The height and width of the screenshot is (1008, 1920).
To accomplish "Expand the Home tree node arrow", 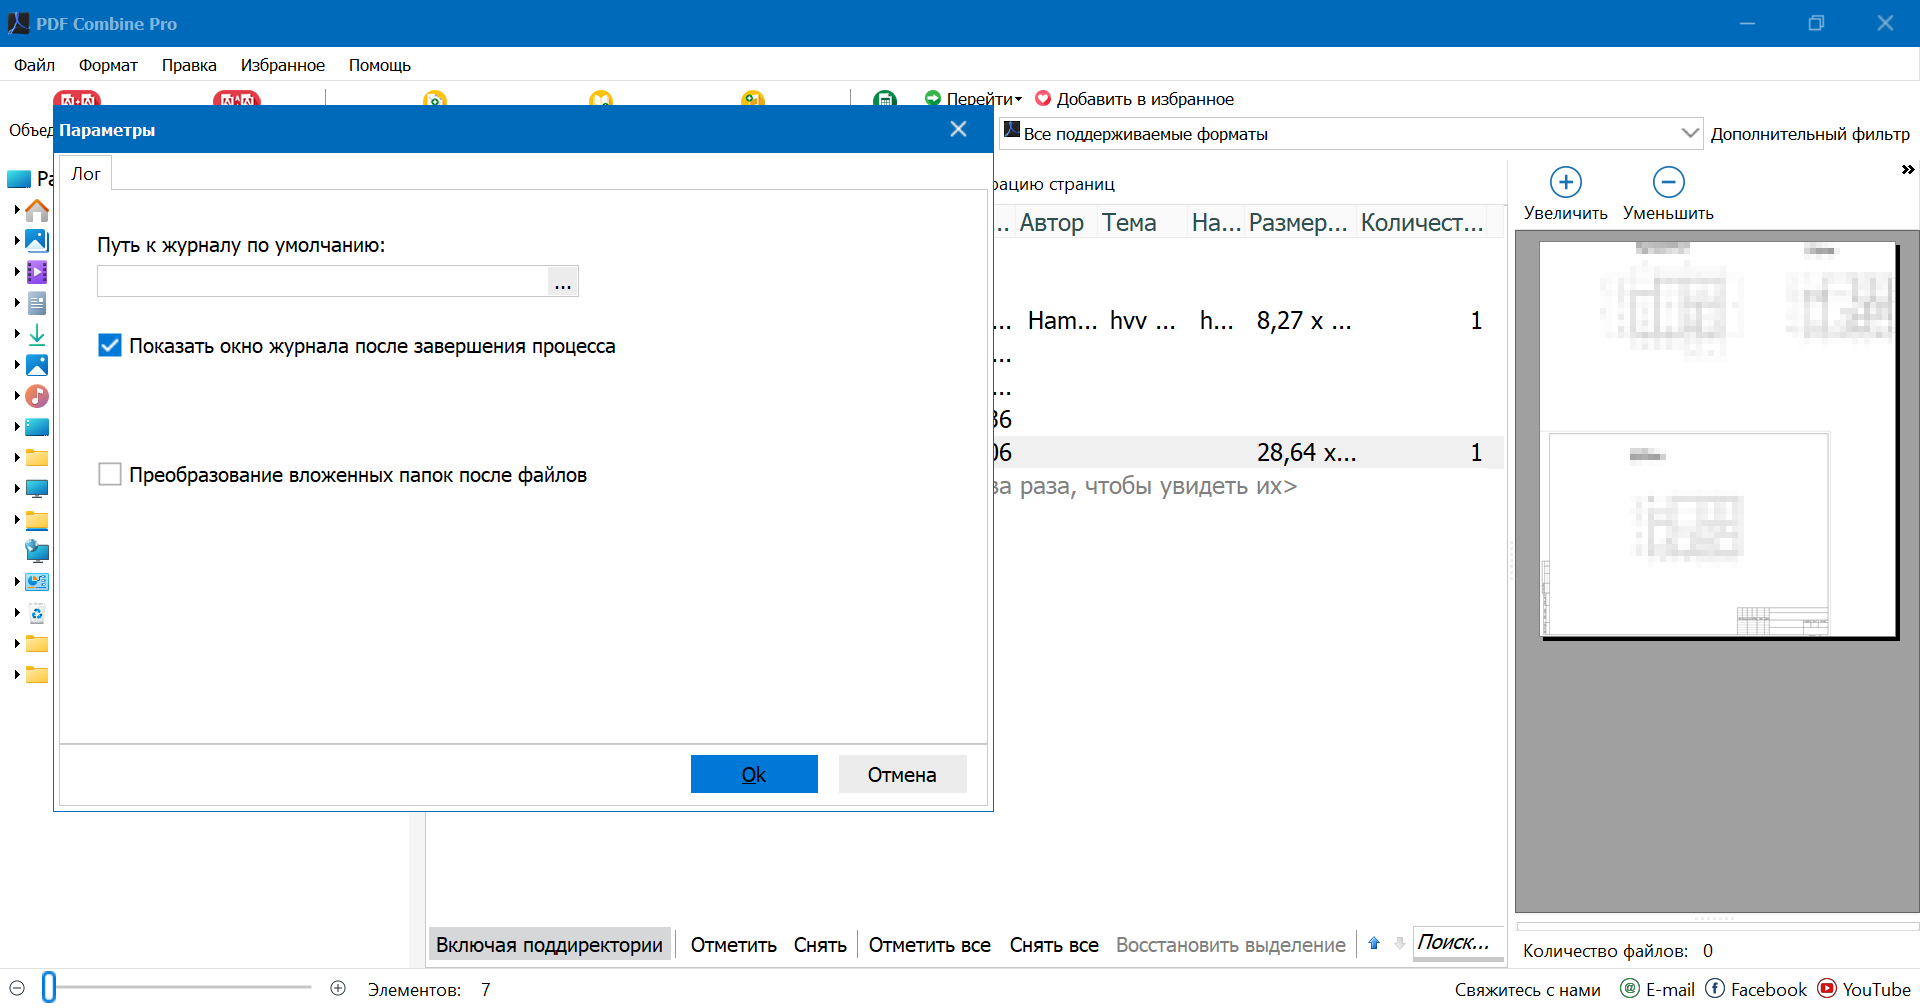I will pos(17,210).
